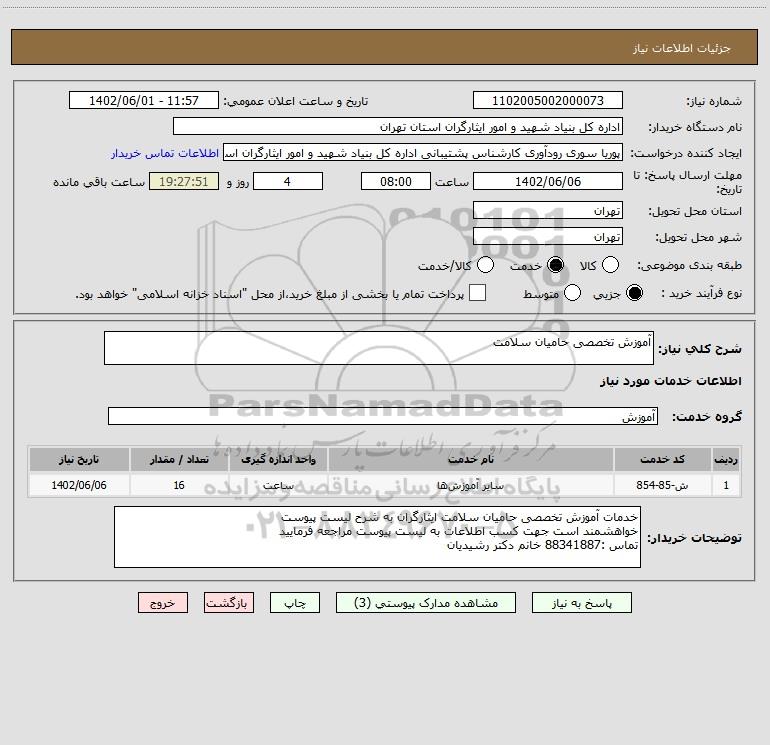Click the ساعت باقی مانده label
This screenshot has width=770, height=745.
(99, 182)
